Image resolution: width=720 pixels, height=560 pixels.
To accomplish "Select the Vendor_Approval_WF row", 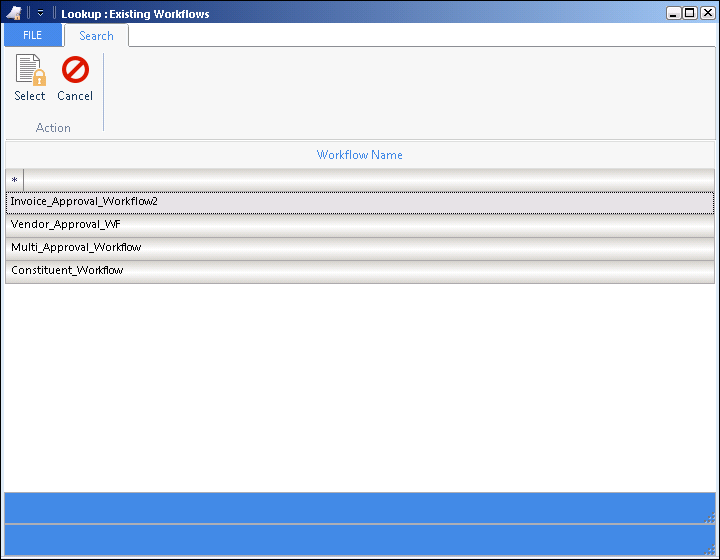I will pos(360,225).
